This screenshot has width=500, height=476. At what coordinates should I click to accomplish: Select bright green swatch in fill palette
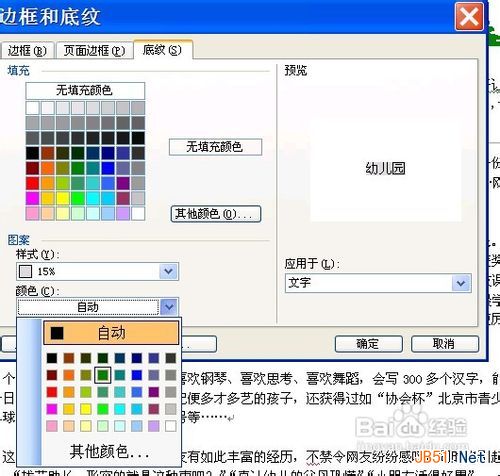point(78,198)
